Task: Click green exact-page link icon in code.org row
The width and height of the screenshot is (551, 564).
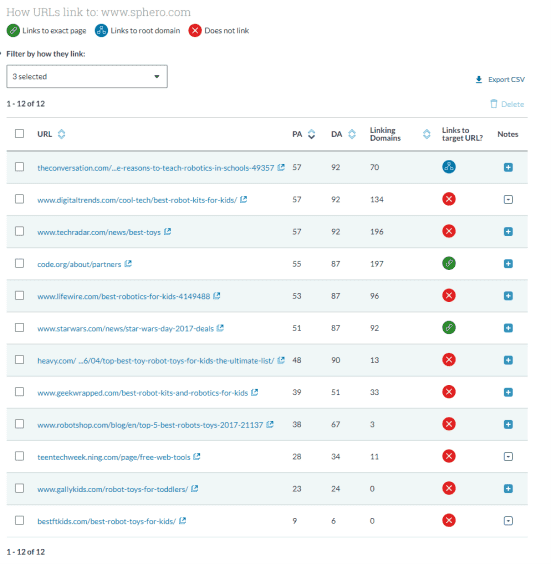Action: [448, 263]
